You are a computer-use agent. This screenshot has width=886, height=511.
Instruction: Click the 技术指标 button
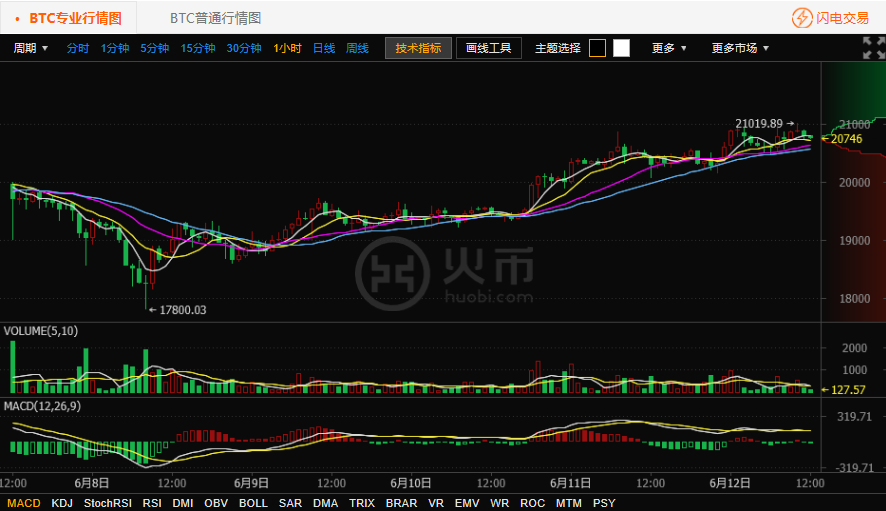[x=418, y=48]
